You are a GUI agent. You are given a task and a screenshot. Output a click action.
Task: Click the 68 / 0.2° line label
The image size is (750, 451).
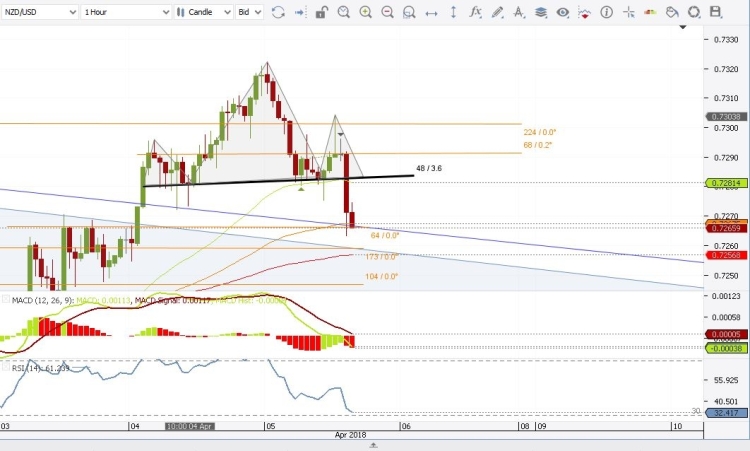538,145
